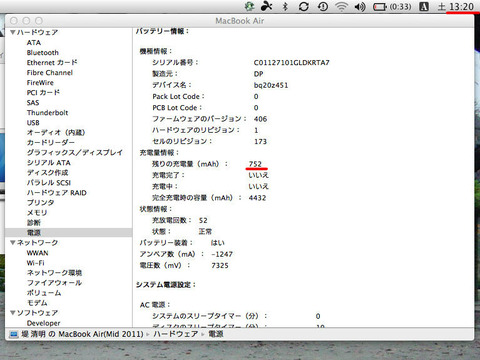This screenshot has height=360, width=480.
Task: Click the cell revision value 173
Action: point(260,142)
